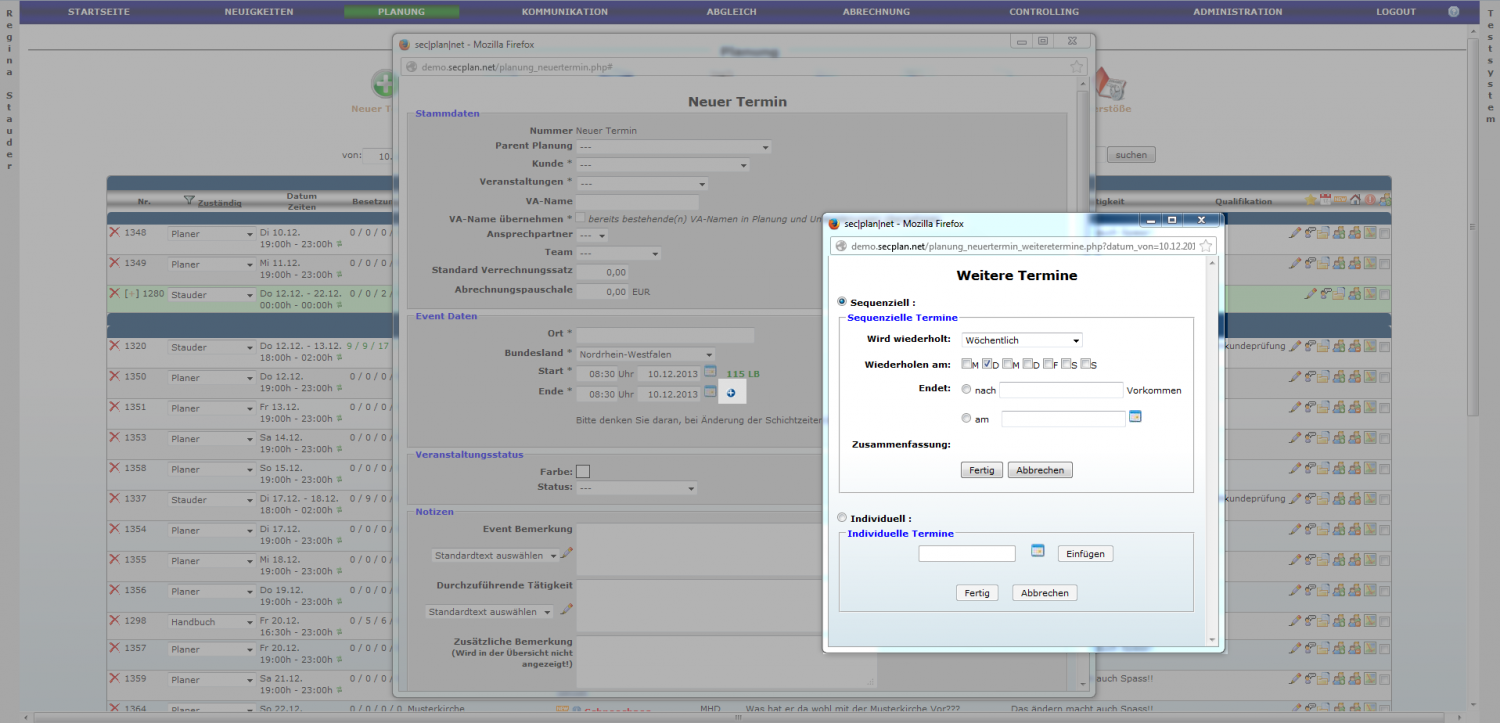Click pencil icon beside Event Bemerkung Standardtext
The width and height of the screenshot is (1500, 723).
[x=566, y=553]
